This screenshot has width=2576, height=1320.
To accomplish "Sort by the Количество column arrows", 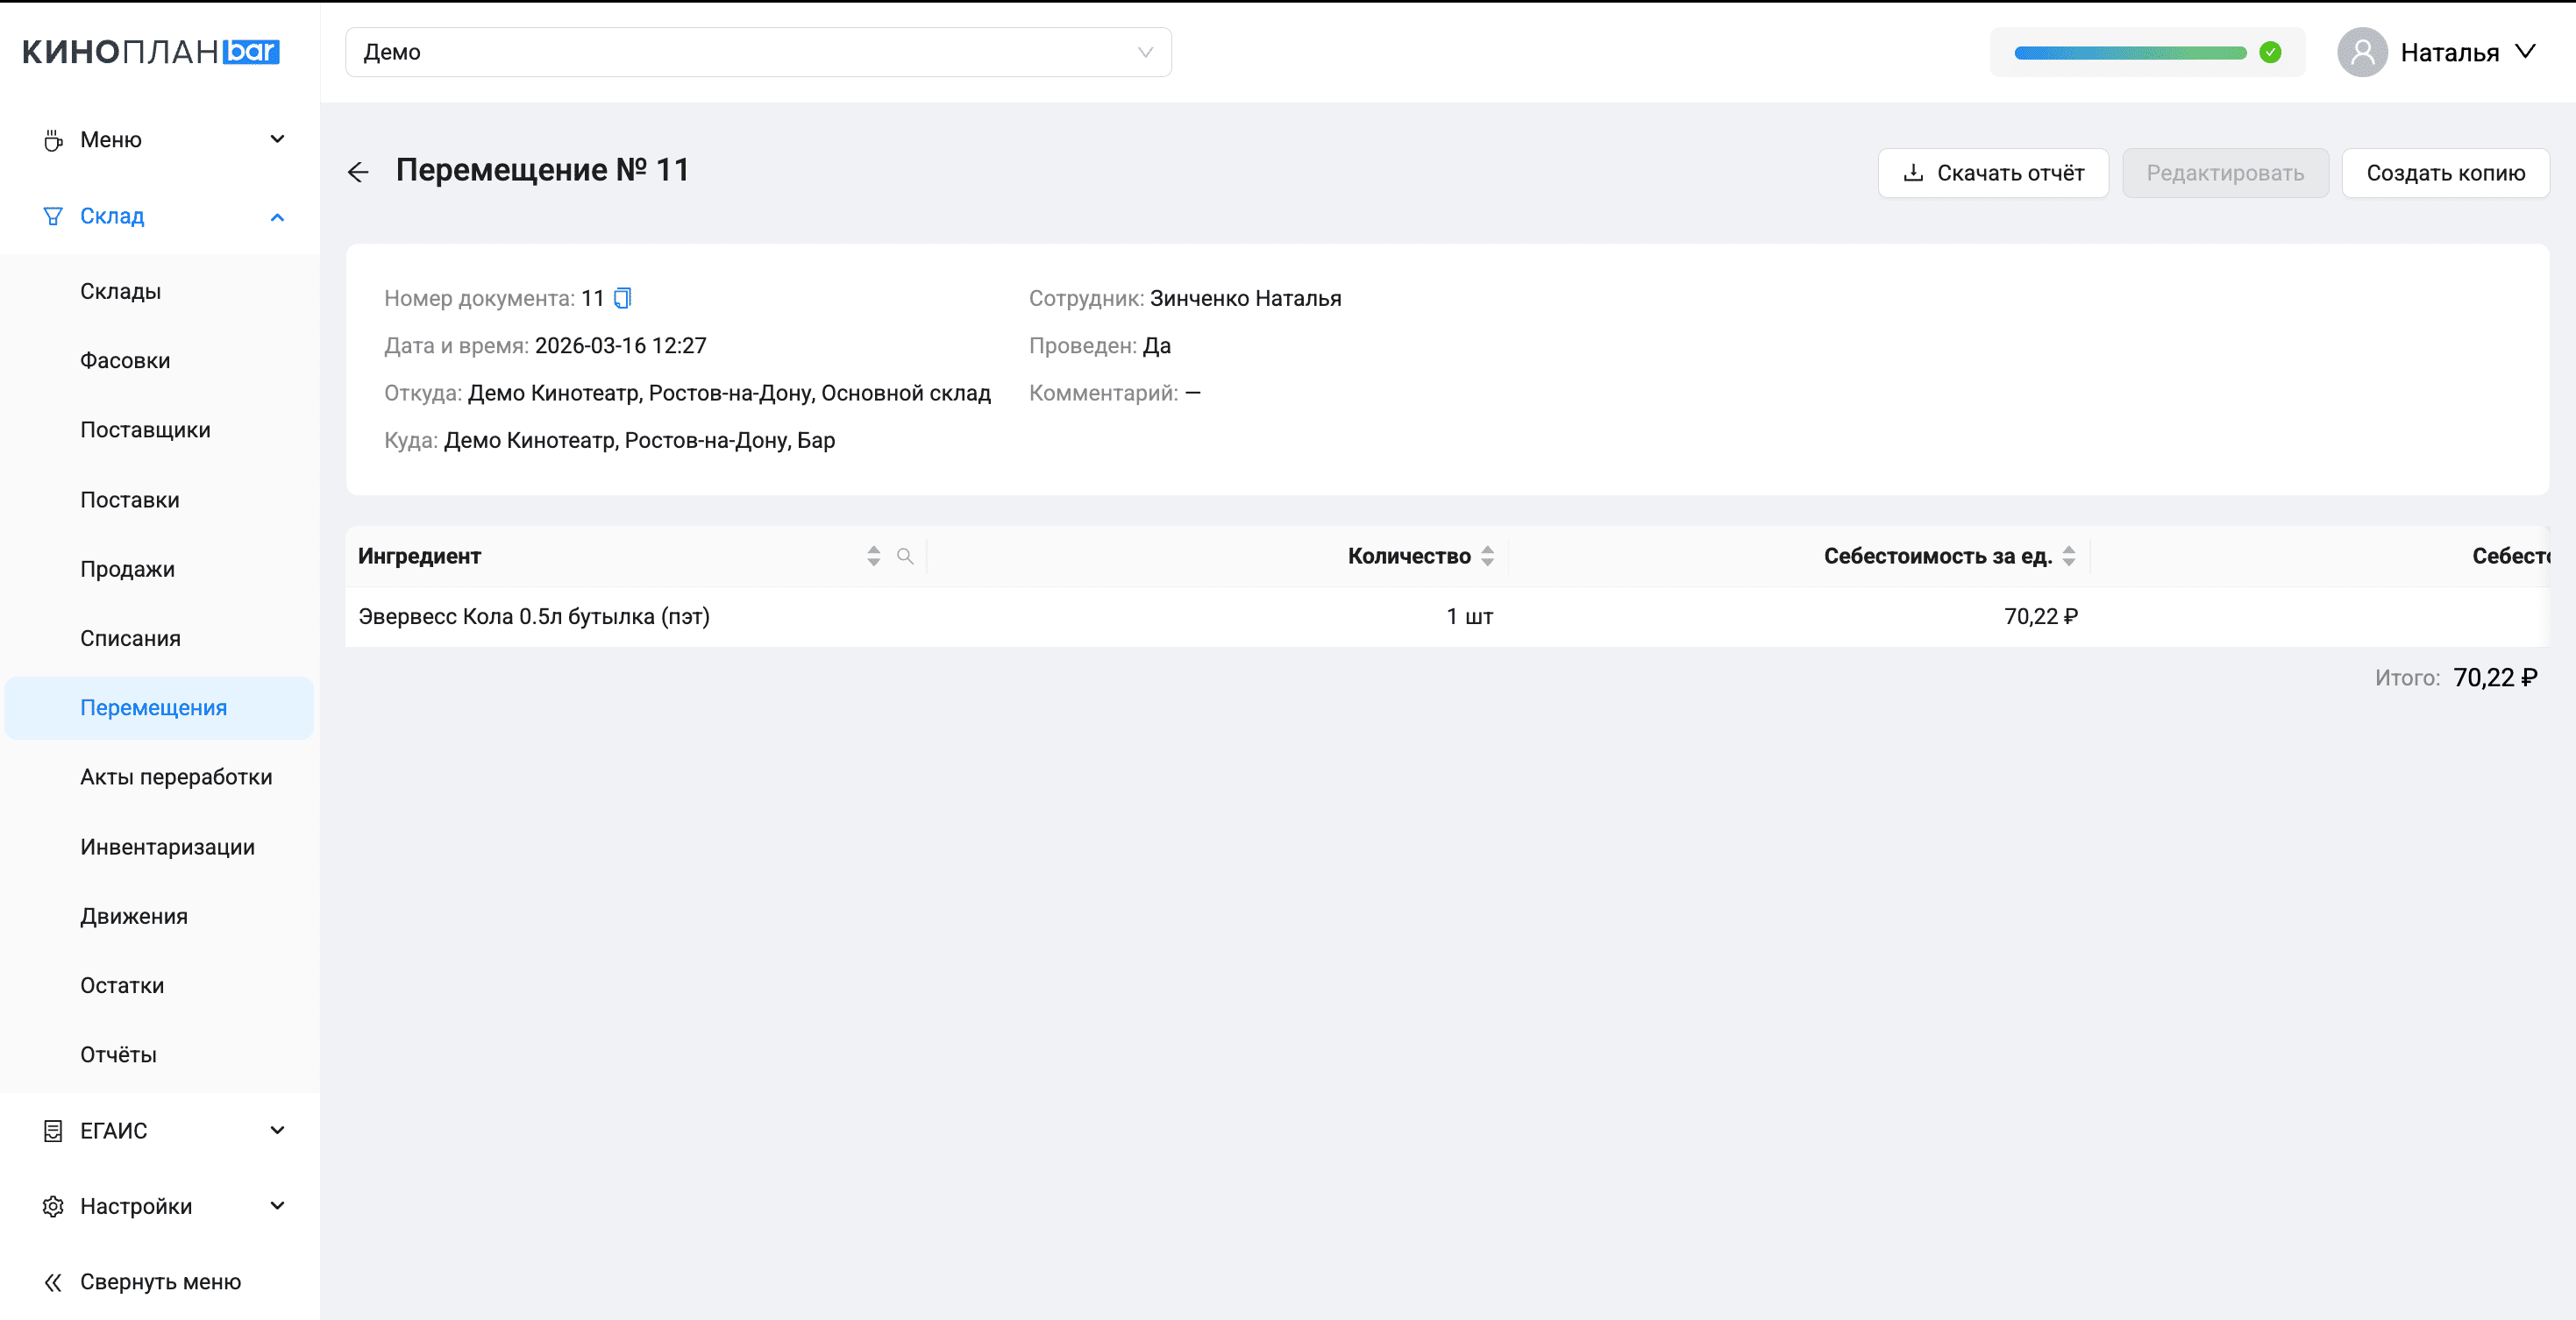I will coord(1487,556).
